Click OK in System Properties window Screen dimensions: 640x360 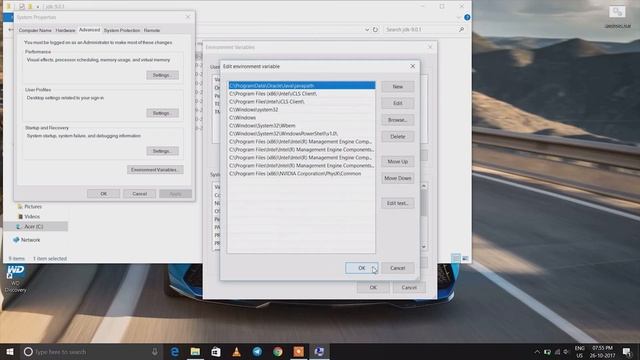click(x=104, y=194)
